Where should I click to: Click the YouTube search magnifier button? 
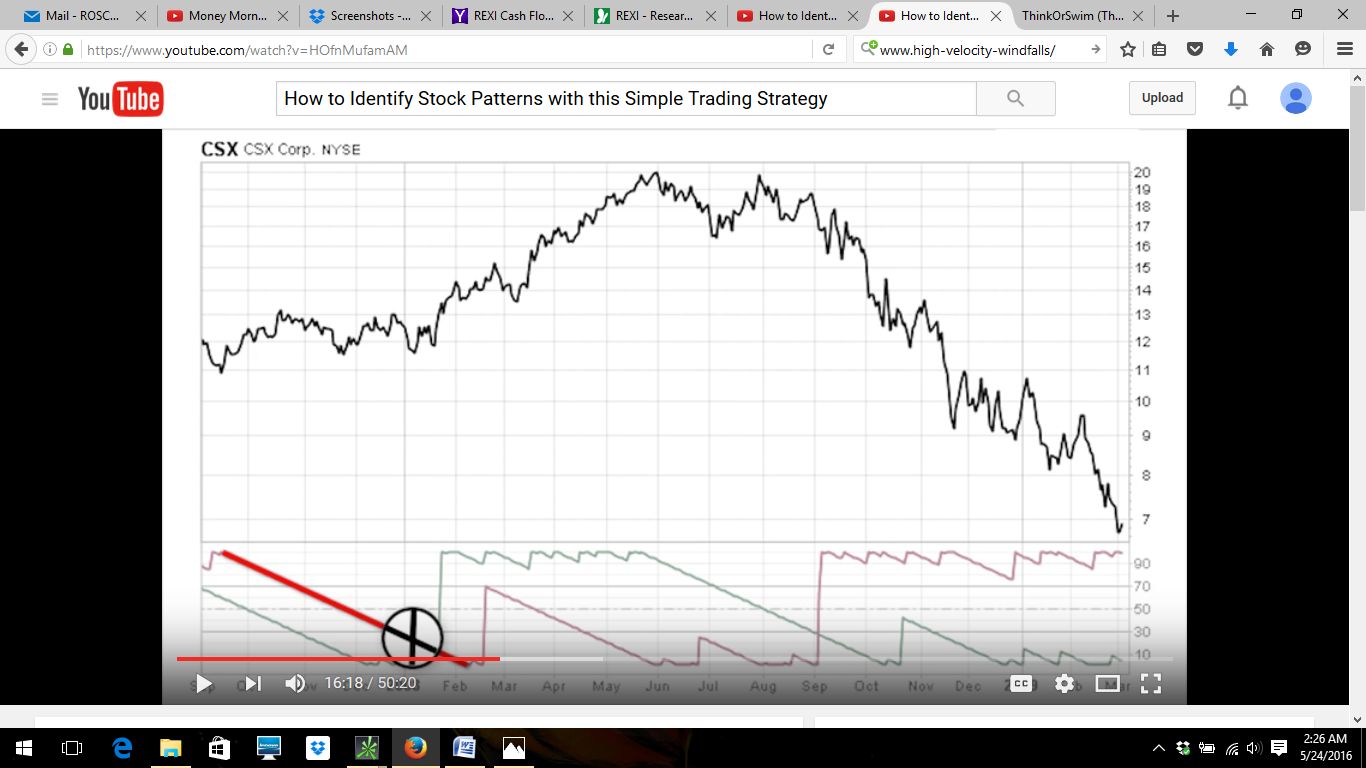[x=1016, y=98]
